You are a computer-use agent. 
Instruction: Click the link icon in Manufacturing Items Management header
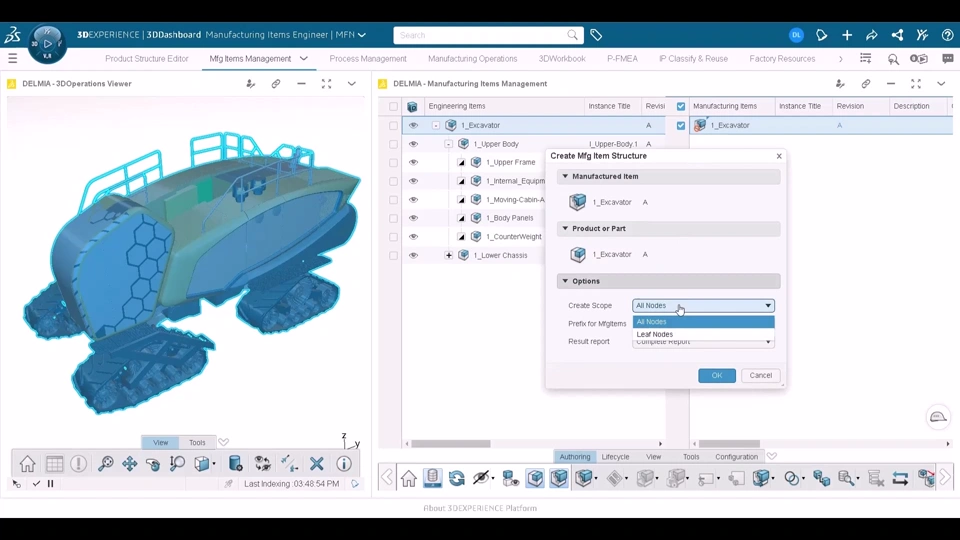pos(866,84)
